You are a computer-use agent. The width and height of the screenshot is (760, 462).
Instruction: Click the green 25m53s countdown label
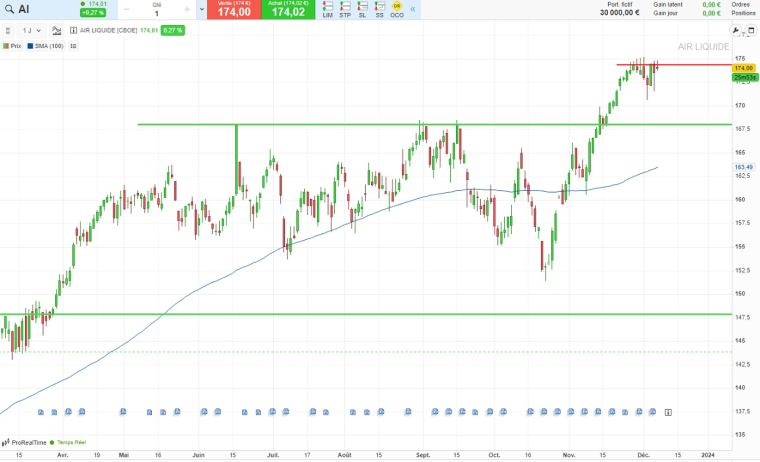(x=744, y=78)
